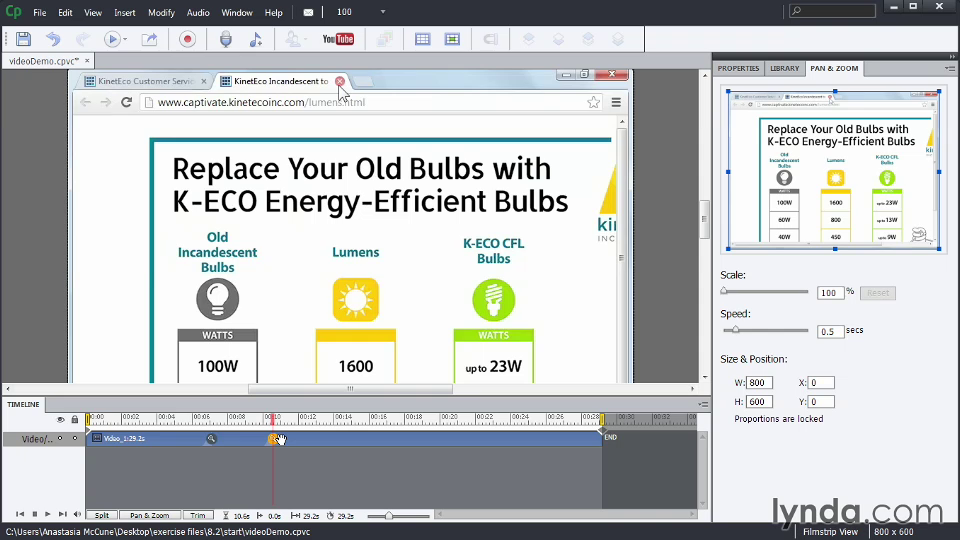Open the Help menu
Screen dimensions: 960x540
(x=274, y=12)
